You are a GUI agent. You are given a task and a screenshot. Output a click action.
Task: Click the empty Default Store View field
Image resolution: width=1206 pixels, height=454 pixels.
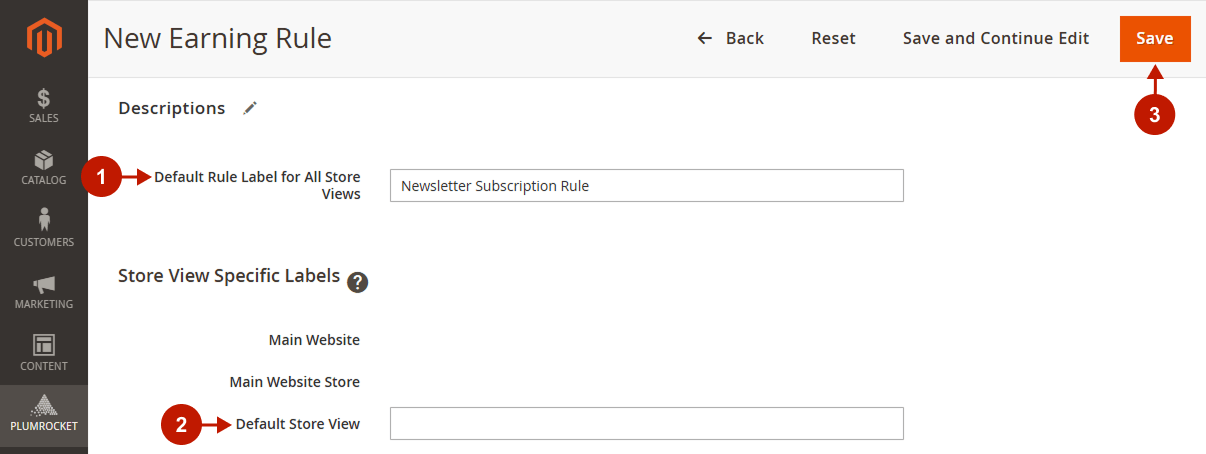coord(646,424)
